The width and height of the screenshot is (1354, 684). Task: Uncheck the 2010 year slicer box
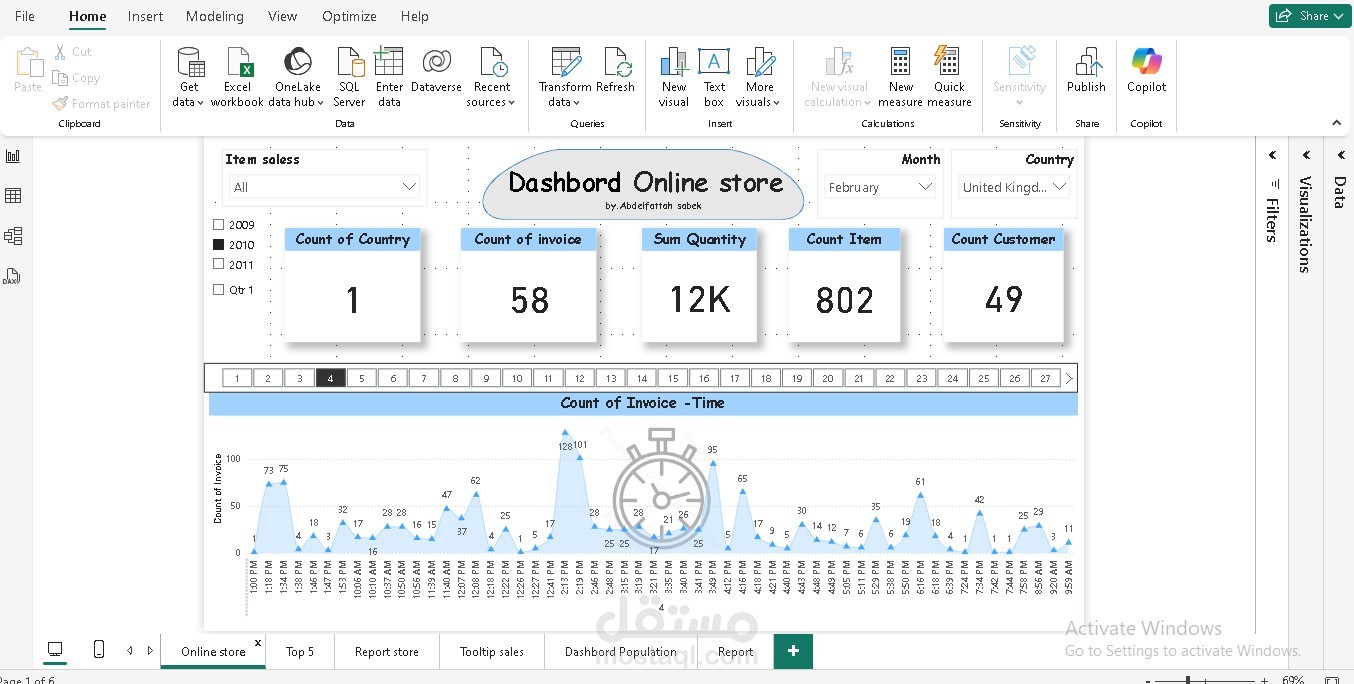[x=219, y=244]
